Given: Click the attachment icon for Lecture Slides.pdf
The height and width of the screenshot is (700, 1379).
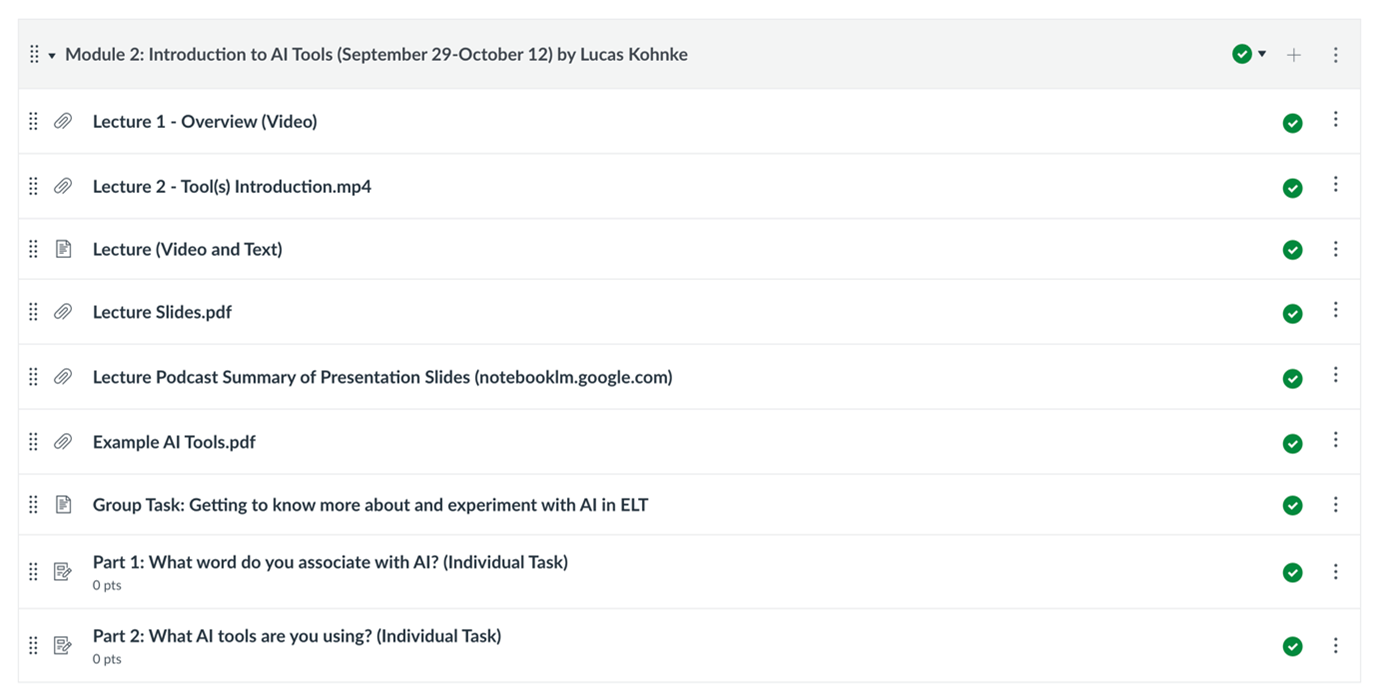Looking at the screenshot, I should (63, 312).
